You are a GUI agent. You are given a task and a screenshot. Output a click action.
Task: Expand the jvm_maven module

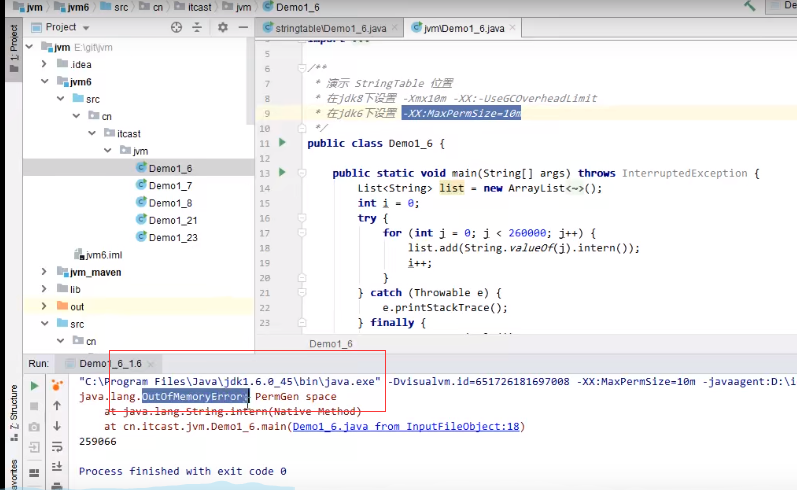[x=44, y=272]
